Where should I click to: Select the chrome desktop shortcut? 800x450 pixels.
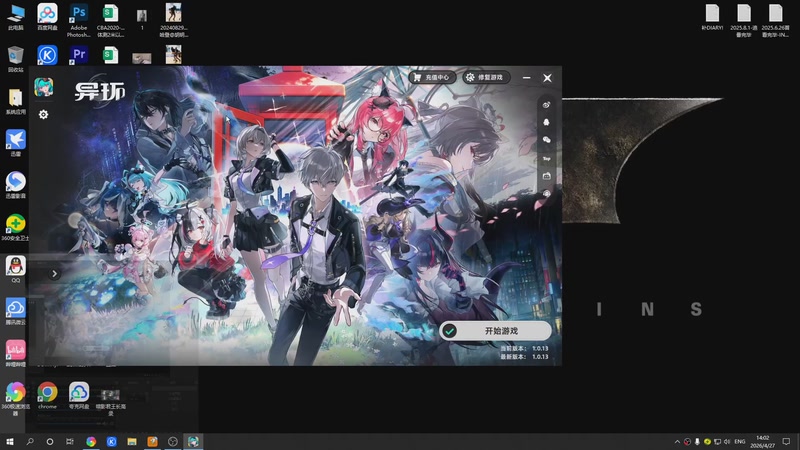(47, 395)
